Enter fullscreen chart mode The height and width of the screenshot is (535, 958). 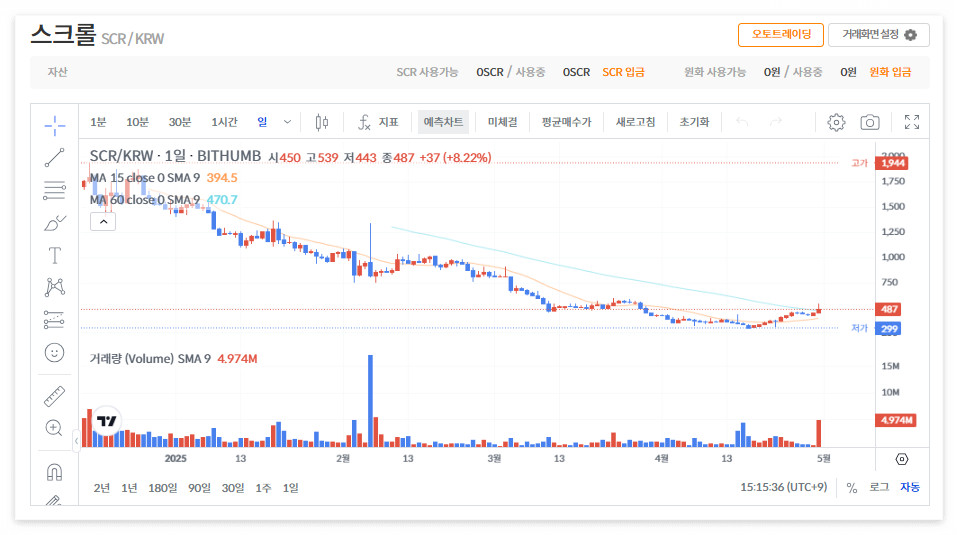point(912,122)
